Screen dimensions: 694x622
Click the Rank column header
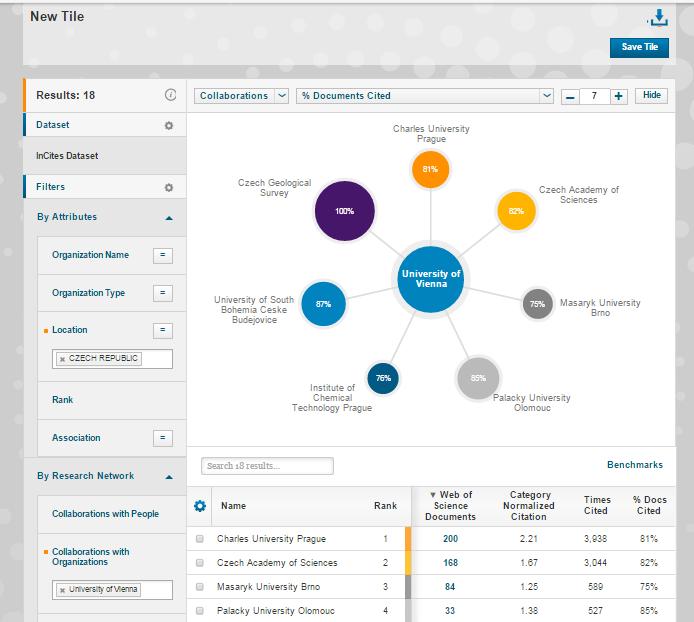[x=385, y=506]
